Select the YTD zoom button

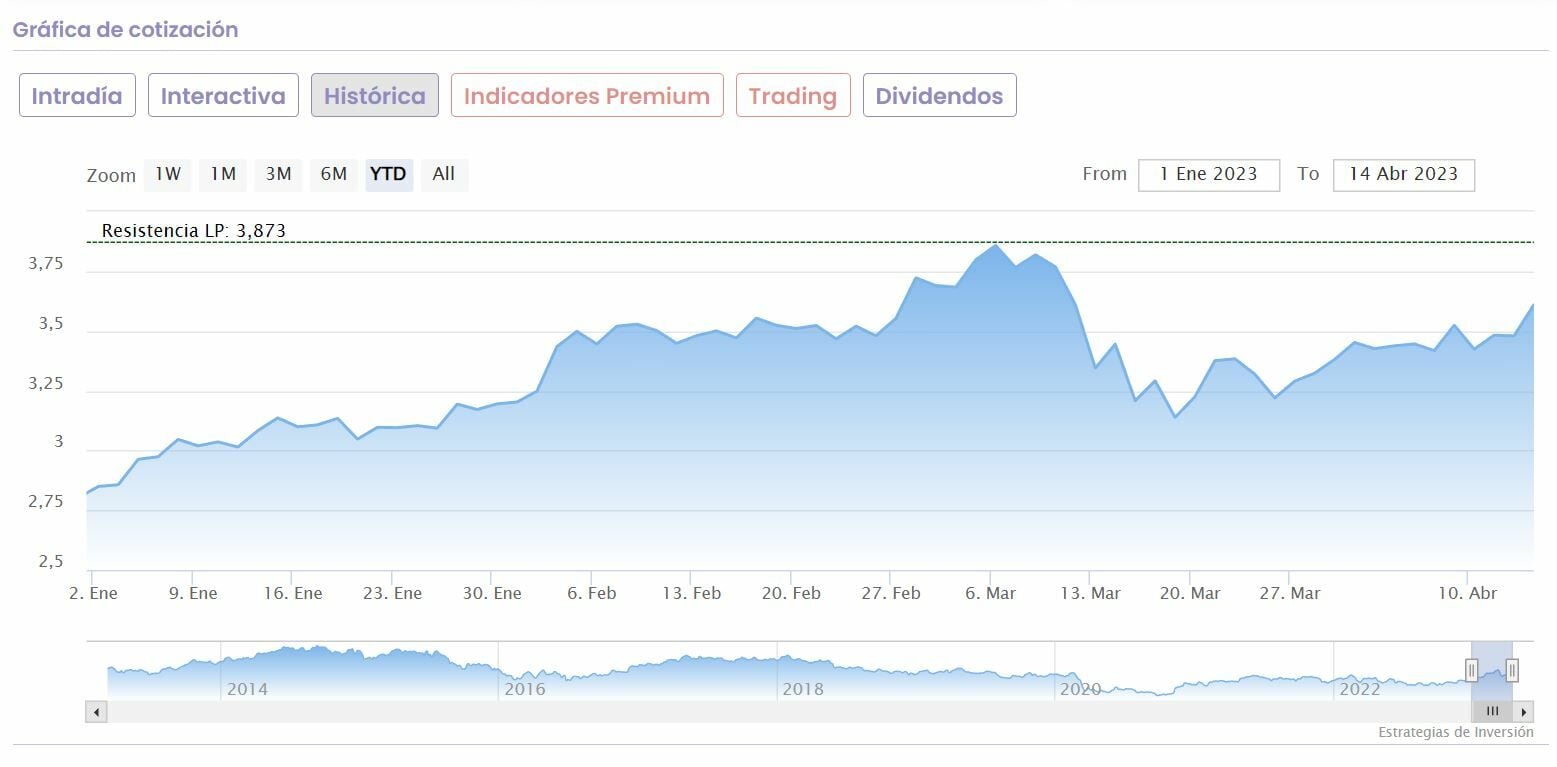coord(388,174)
